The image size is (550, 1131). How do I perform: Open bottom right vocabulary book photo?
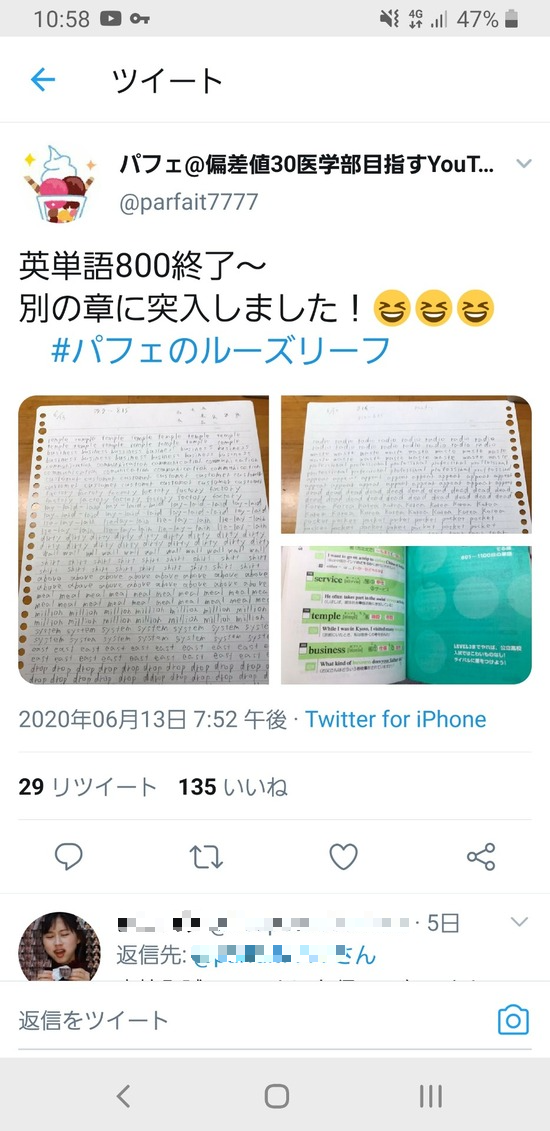point(406,615)
